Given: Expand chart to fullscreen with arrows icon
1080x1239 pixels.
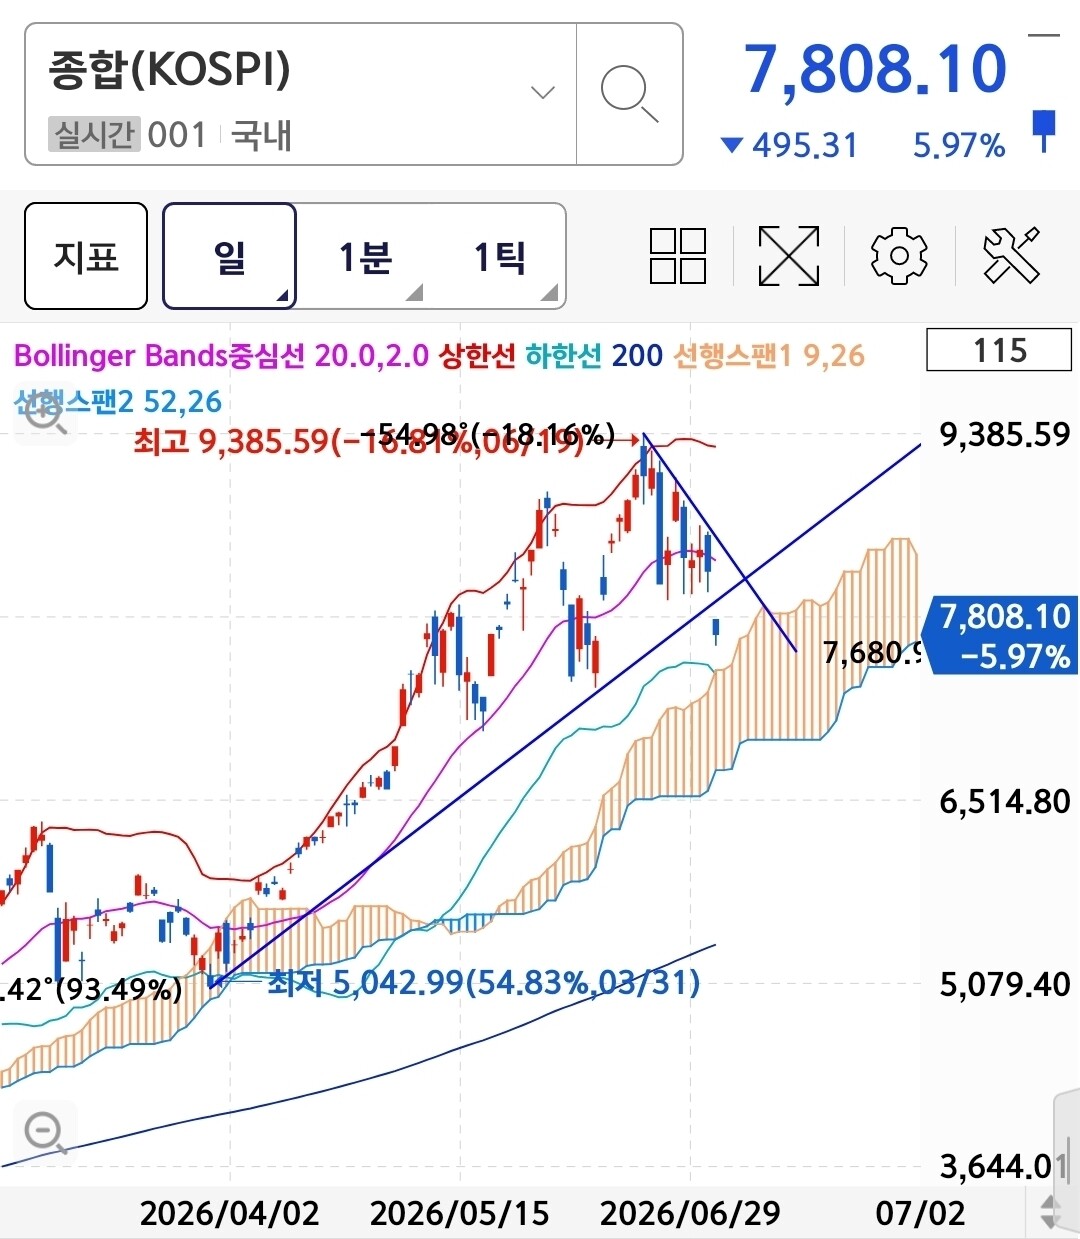Looking at the screenshot, I should (x=789, y=256).
